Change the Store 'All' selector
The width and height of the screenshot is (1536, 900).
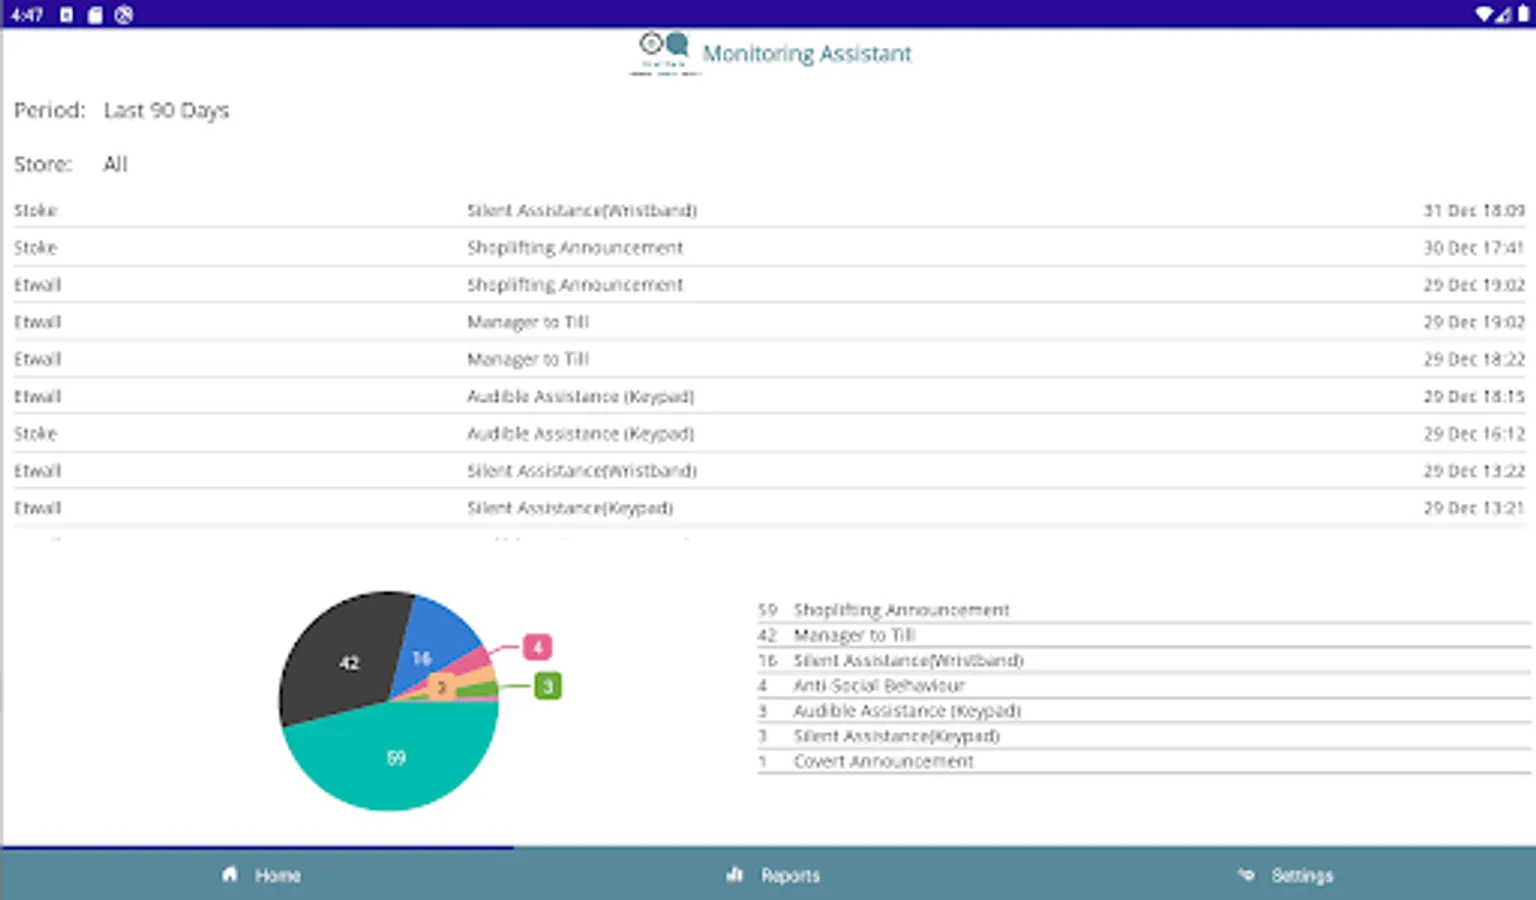[115, 164]
